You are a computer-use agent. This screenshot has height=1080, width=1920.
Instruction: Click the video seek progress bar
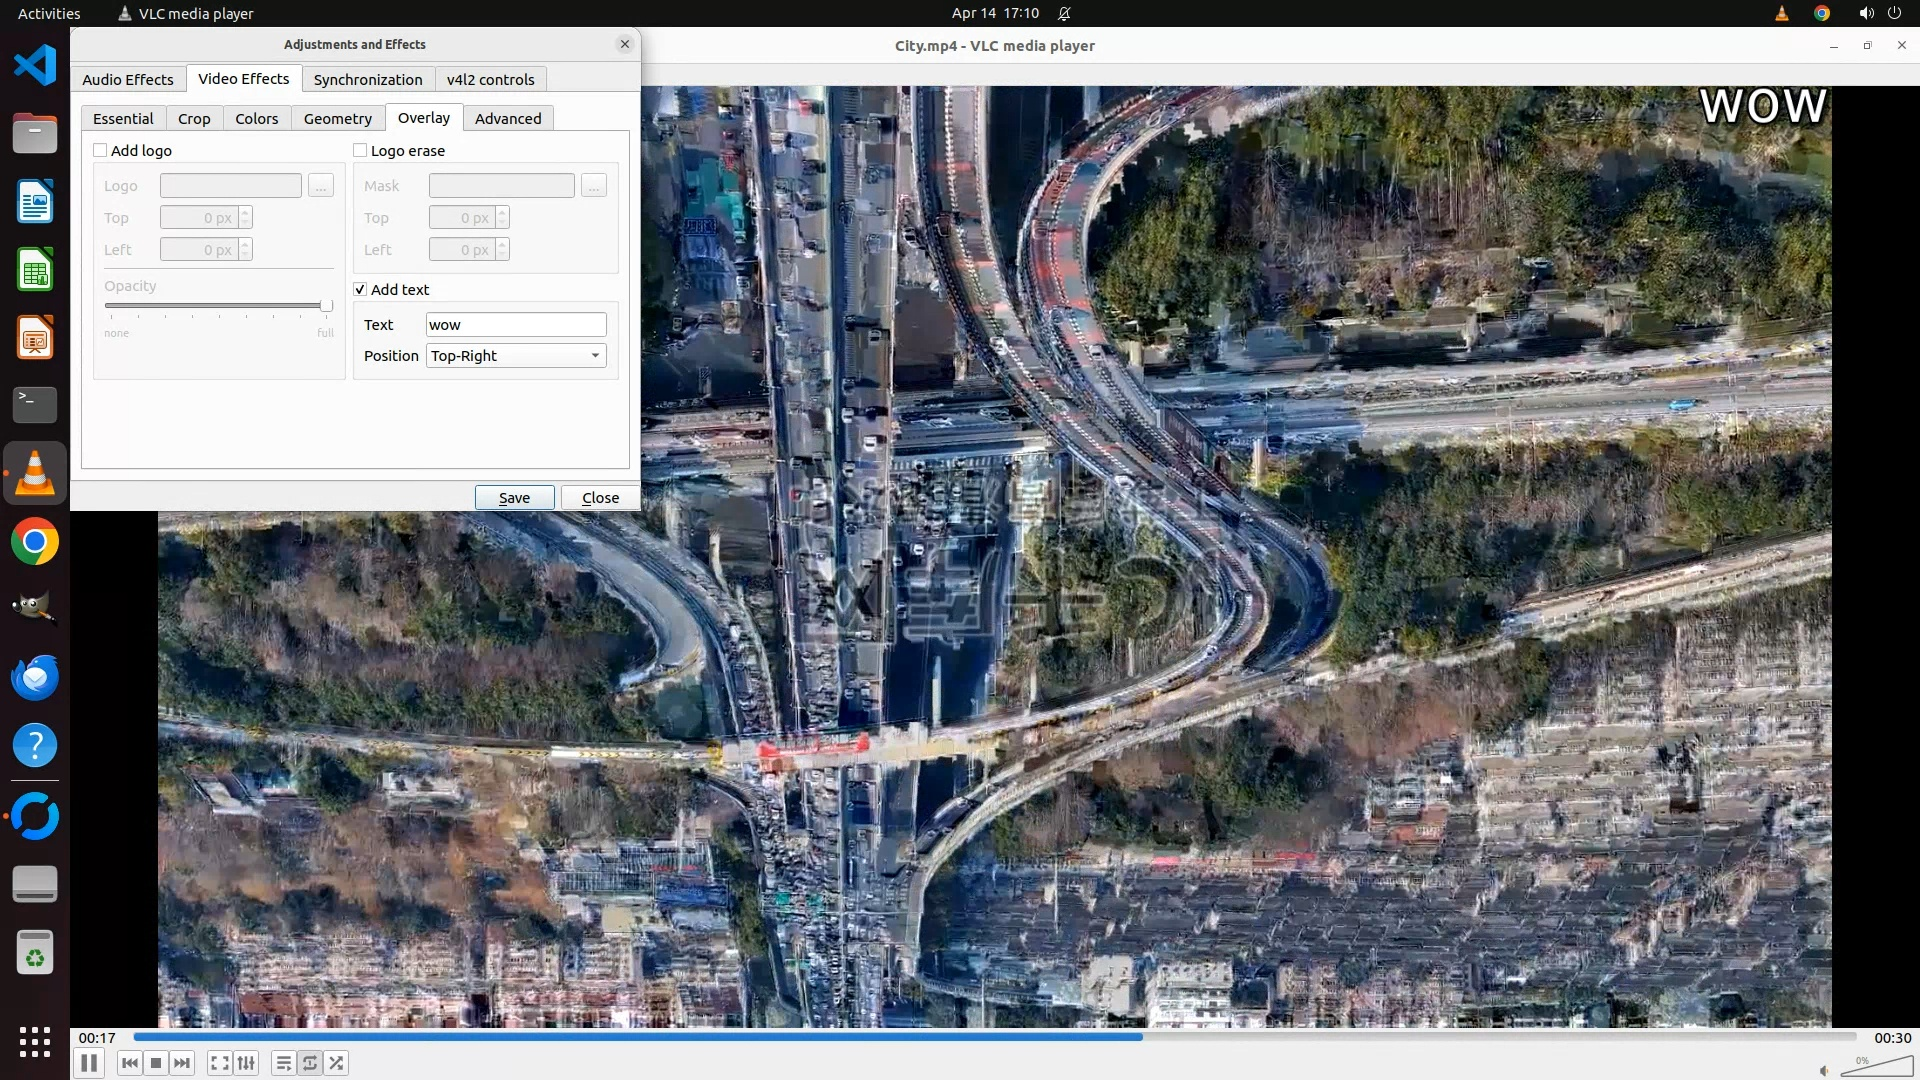tap(994, 1037)
